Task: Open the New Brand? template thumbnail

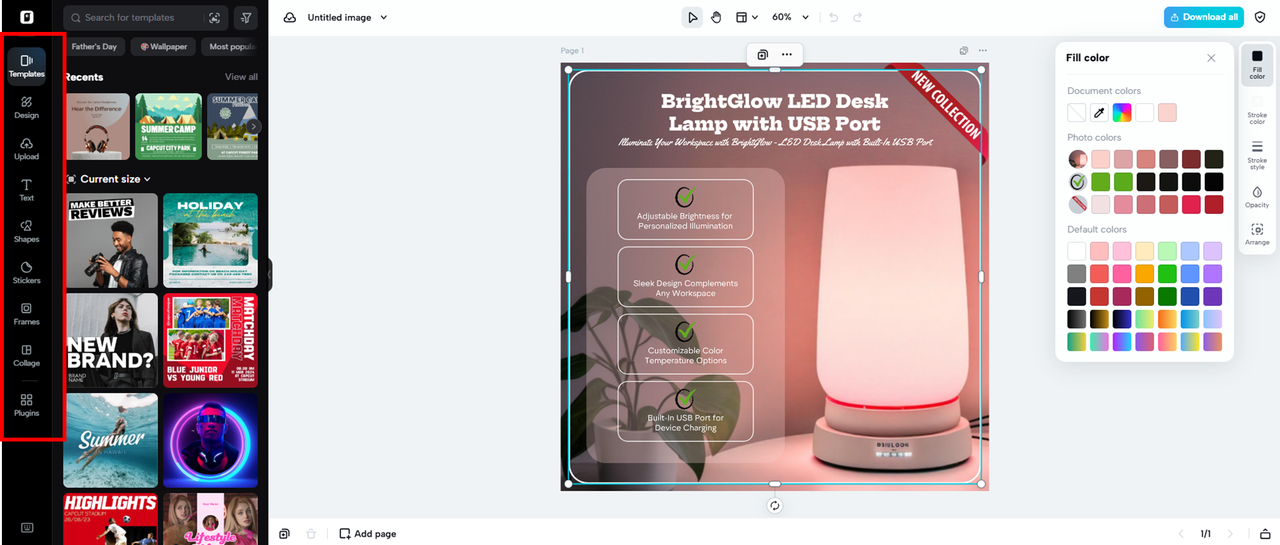Action: [111, 340]
